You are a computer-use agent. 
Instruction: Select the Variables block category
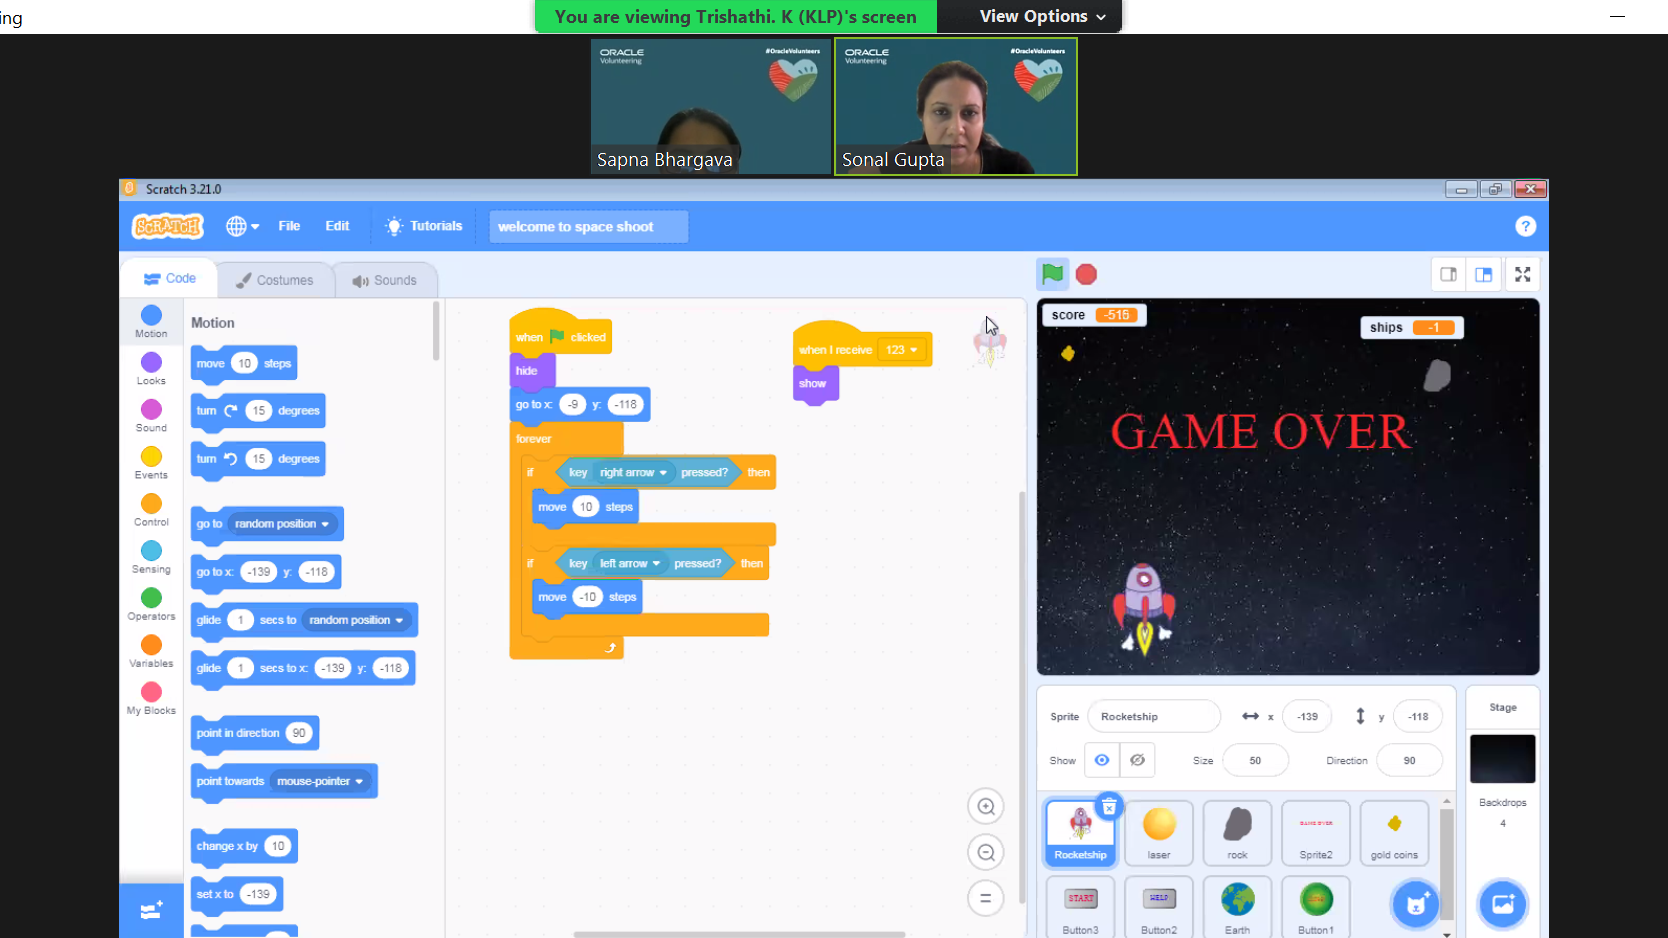coord(151,650)
